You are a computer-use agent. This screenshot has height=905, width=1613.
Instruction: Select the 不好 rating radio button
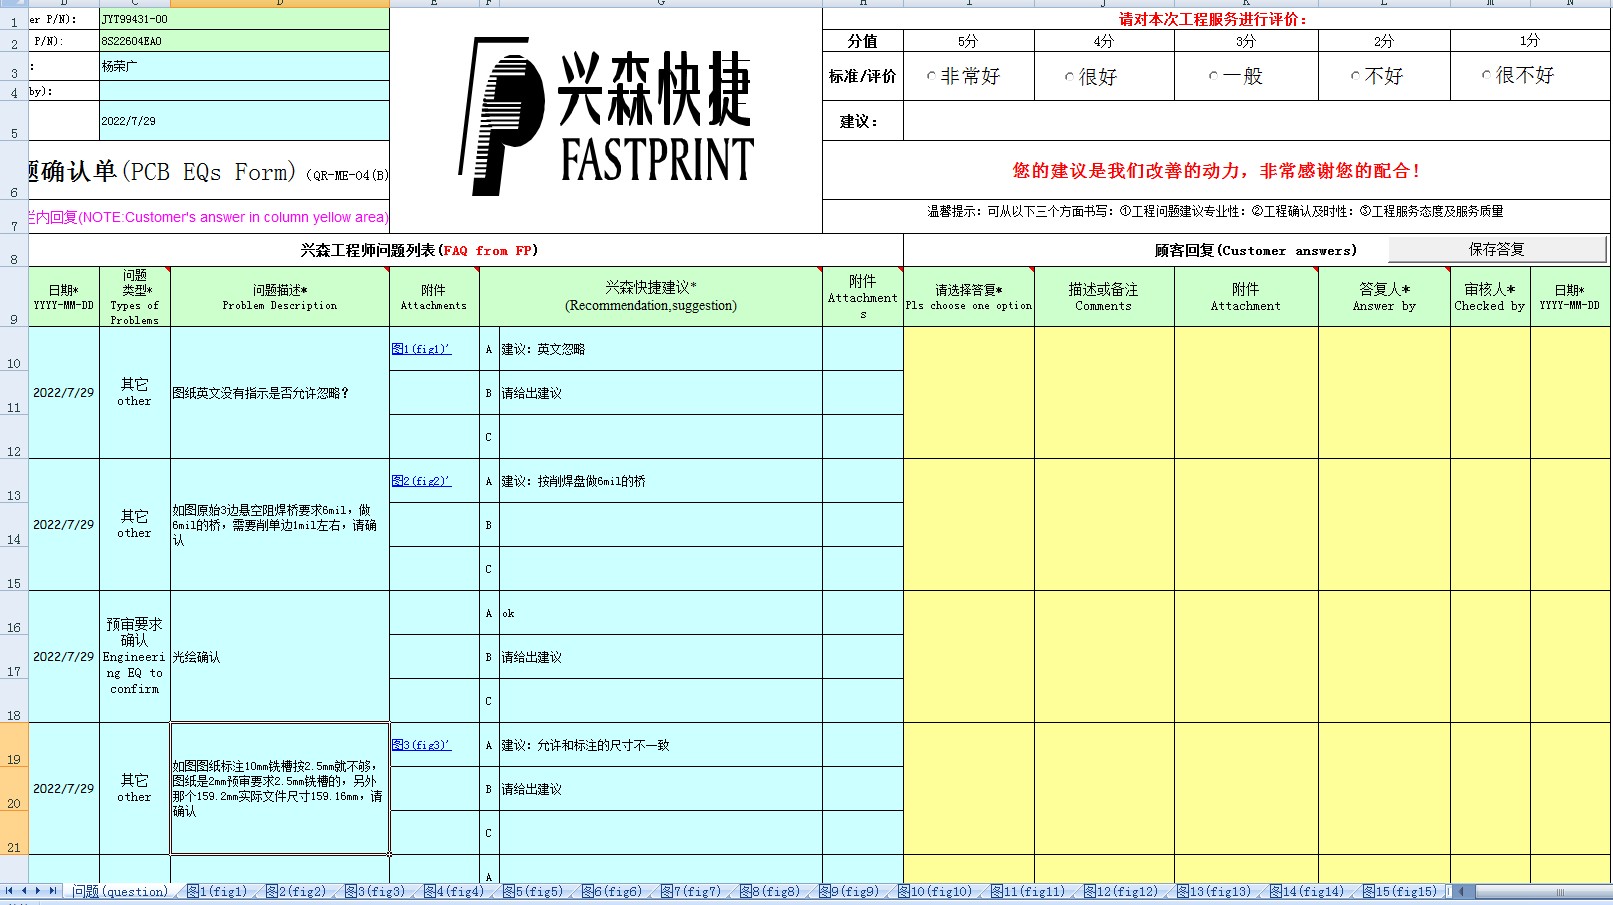[x=1355, y=76]
